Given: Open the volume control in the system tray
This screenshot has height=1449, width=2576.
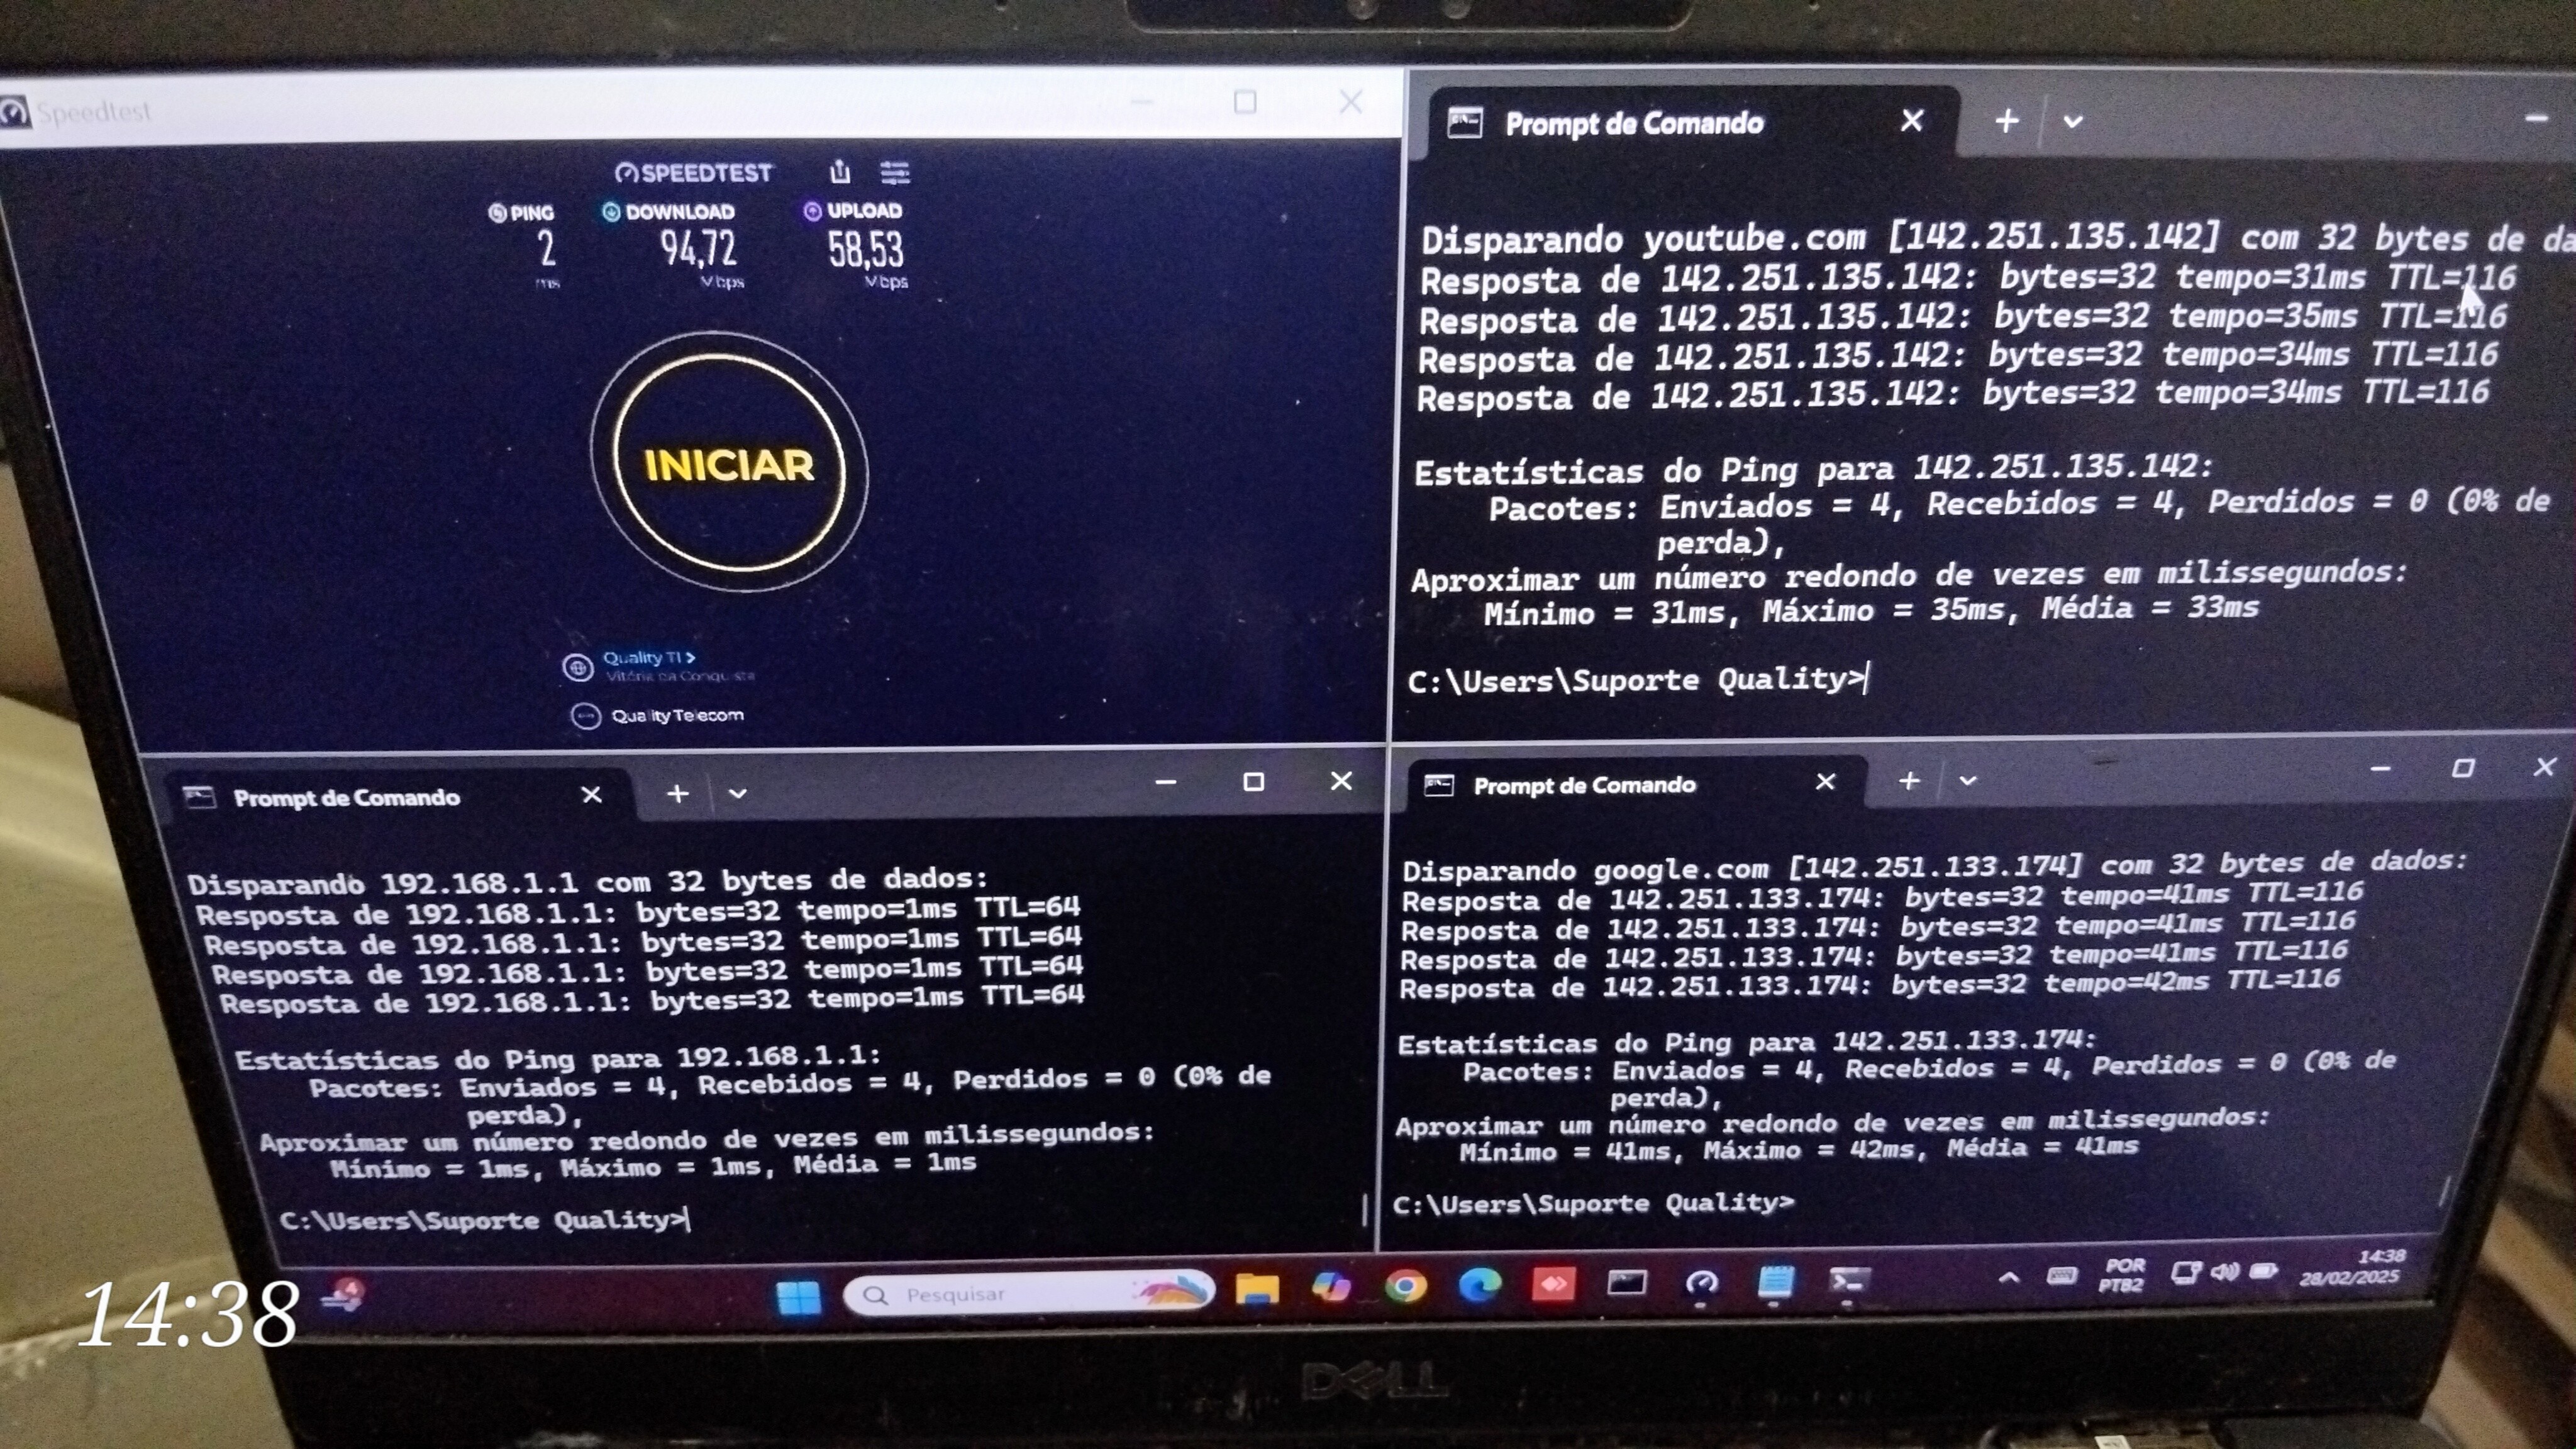Looking at the screenshot, I should (x=2225, y=1272).
